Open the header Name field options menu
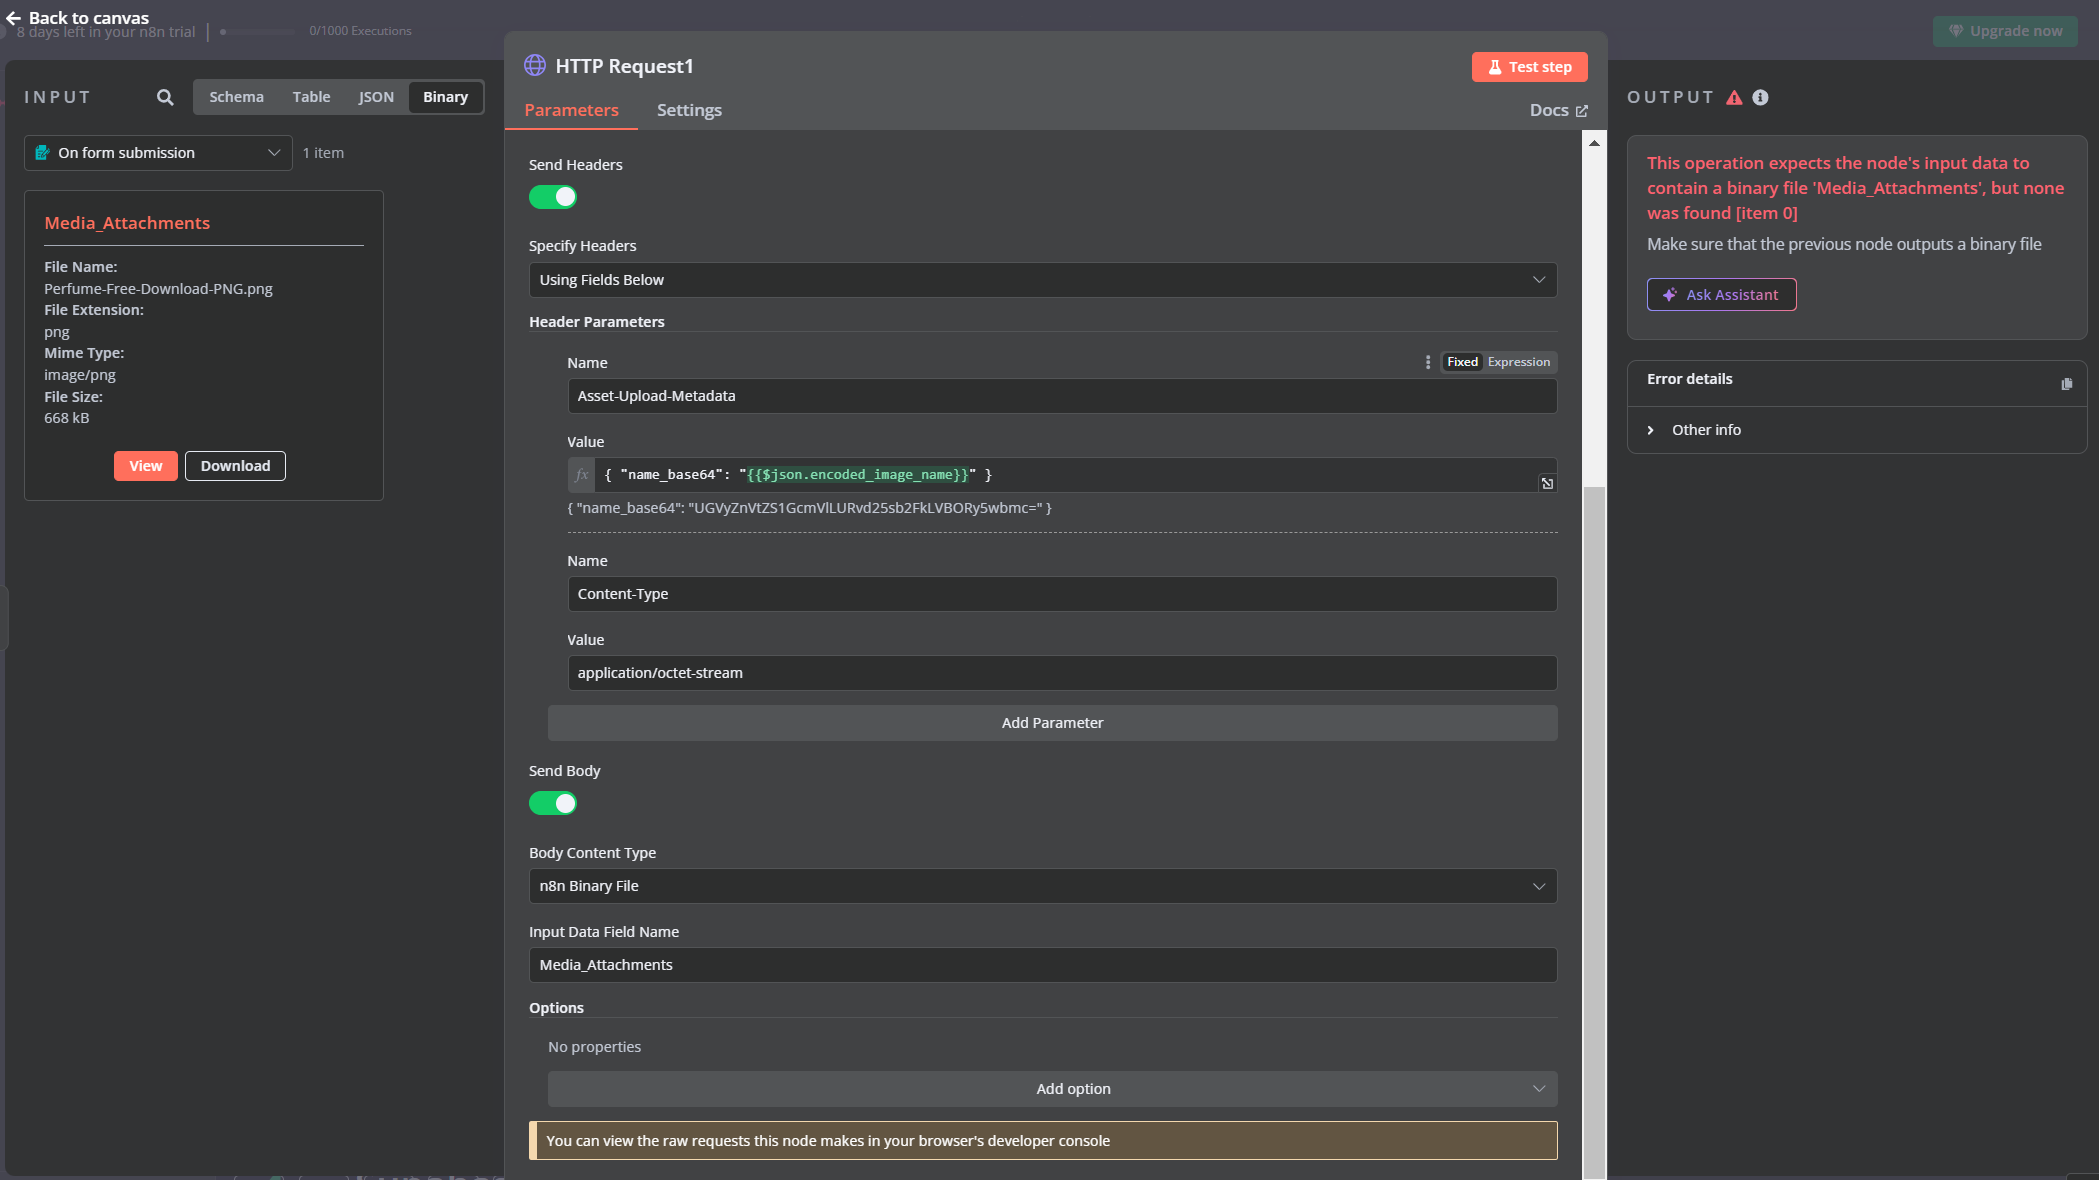This screenshot has height=1180, width=2099. coord(1427,362)
